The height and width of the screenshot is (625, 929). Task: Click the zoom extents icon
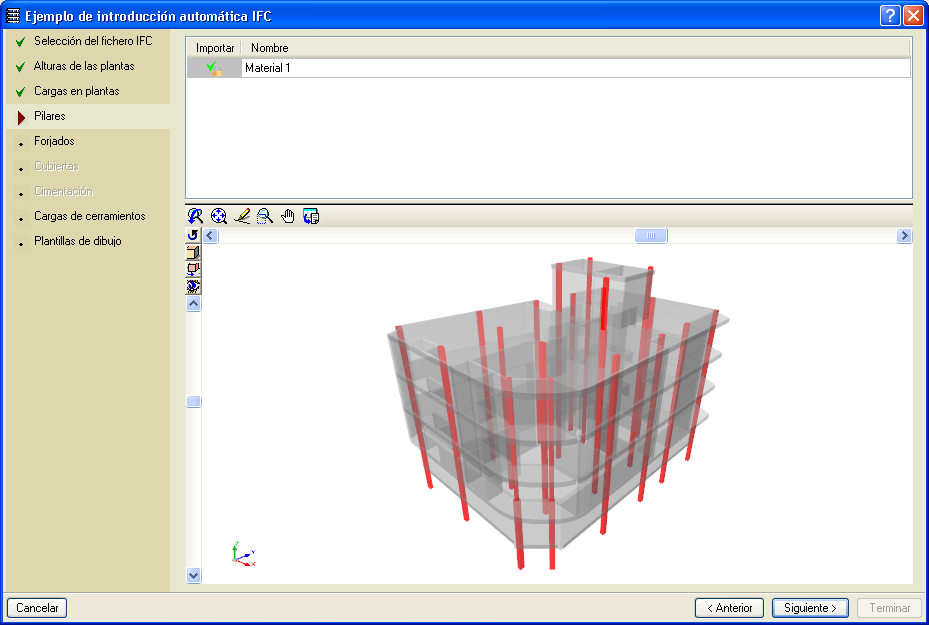(219, 216)
